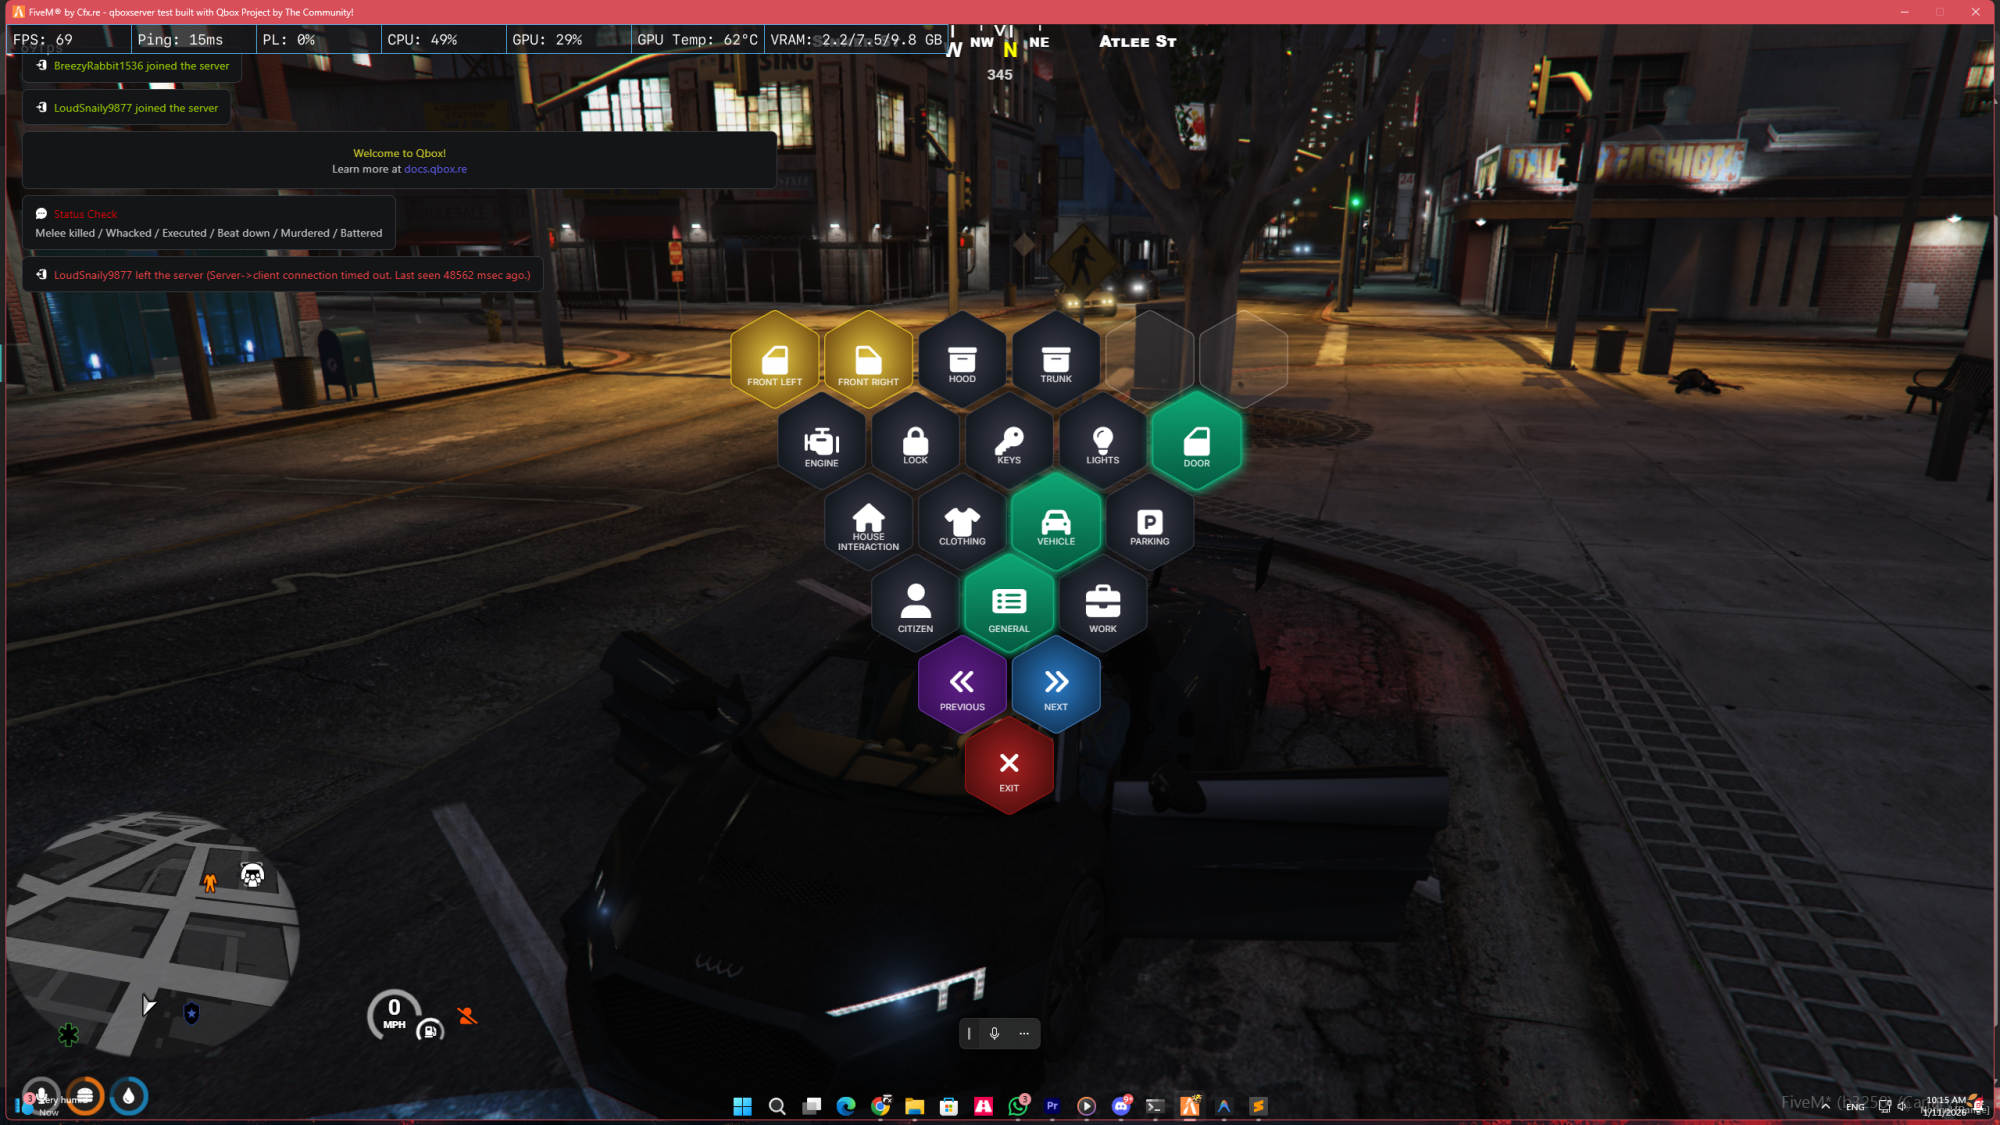2000x1125 pixels.
Task: Select the green General category hexagon
Action: click(1009, 603)
